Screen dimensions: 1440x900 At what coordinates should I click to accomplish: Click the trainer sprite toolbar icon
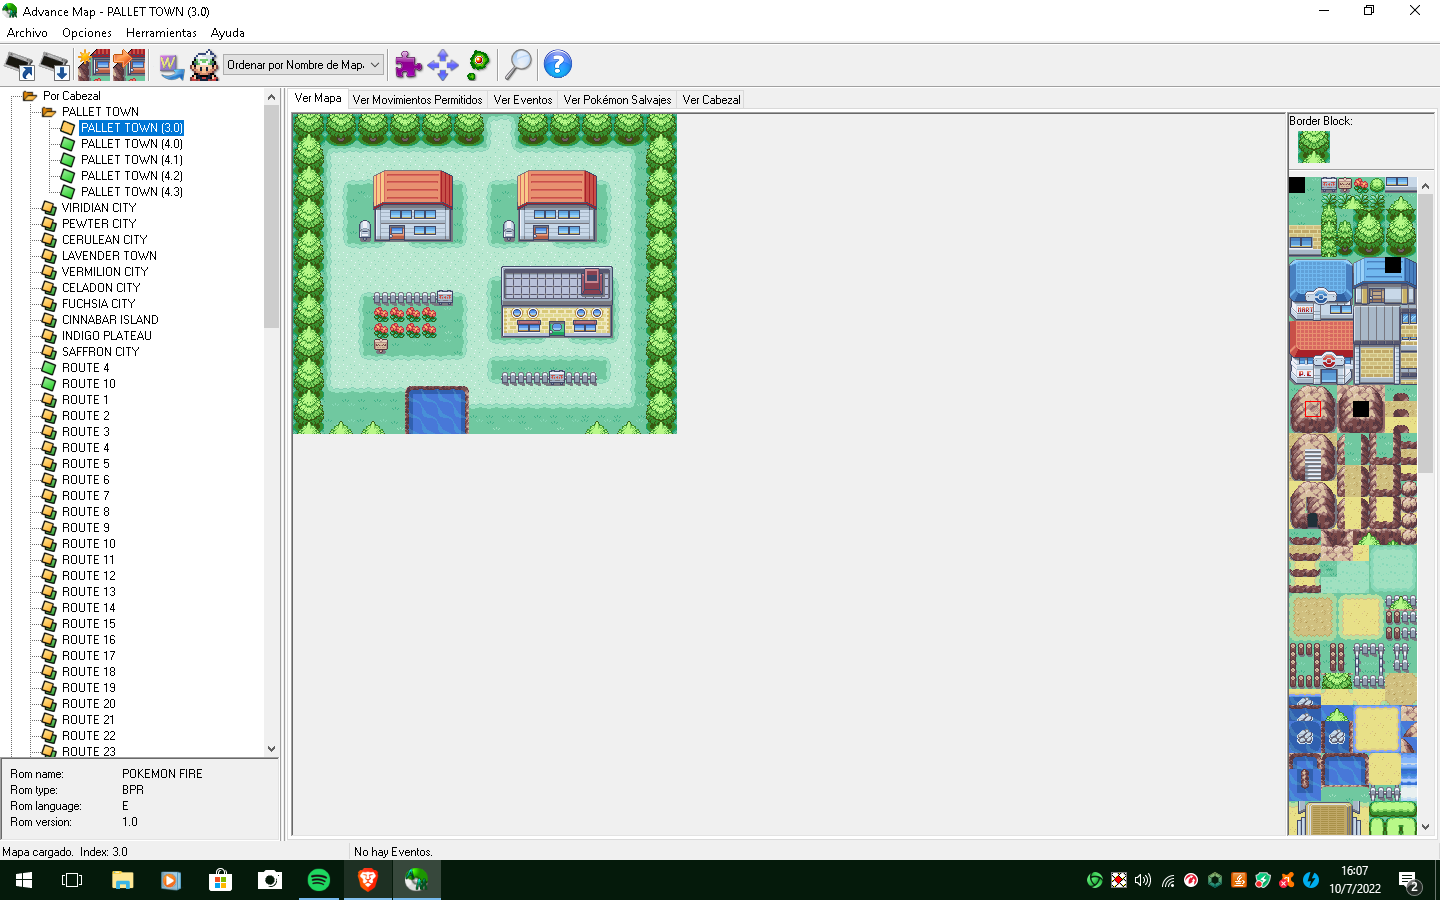204,66
